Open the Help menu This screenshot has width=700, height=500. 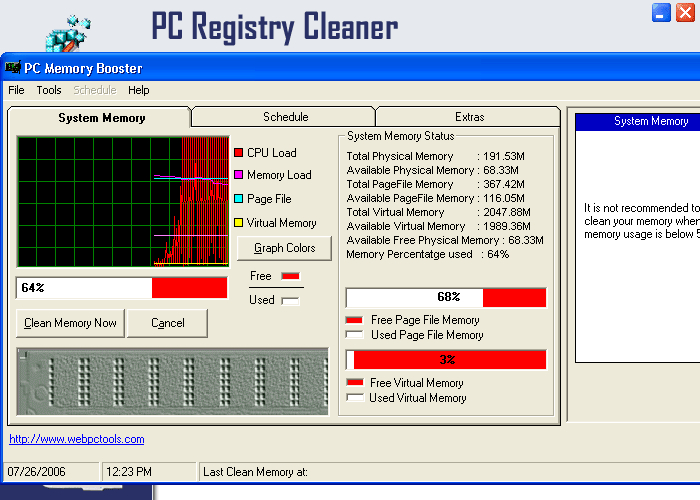138,90
